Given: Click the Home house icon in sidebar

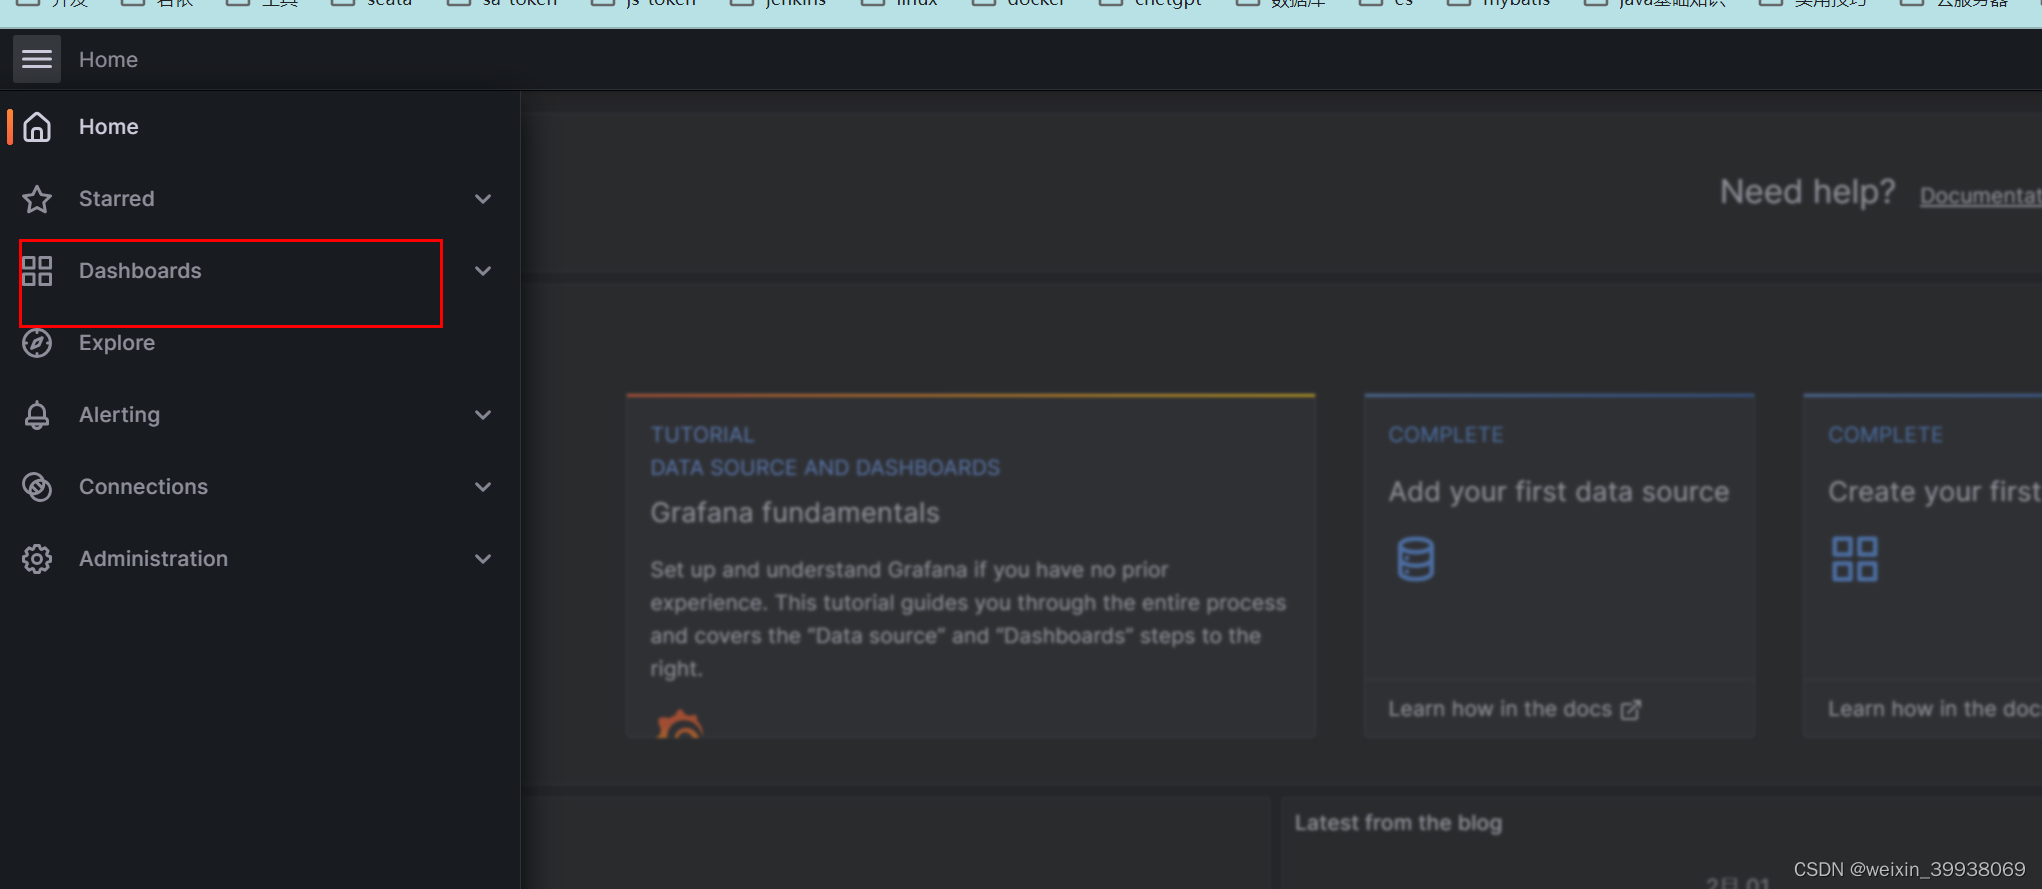Looking at the screenshot, I should click(37, 127).
